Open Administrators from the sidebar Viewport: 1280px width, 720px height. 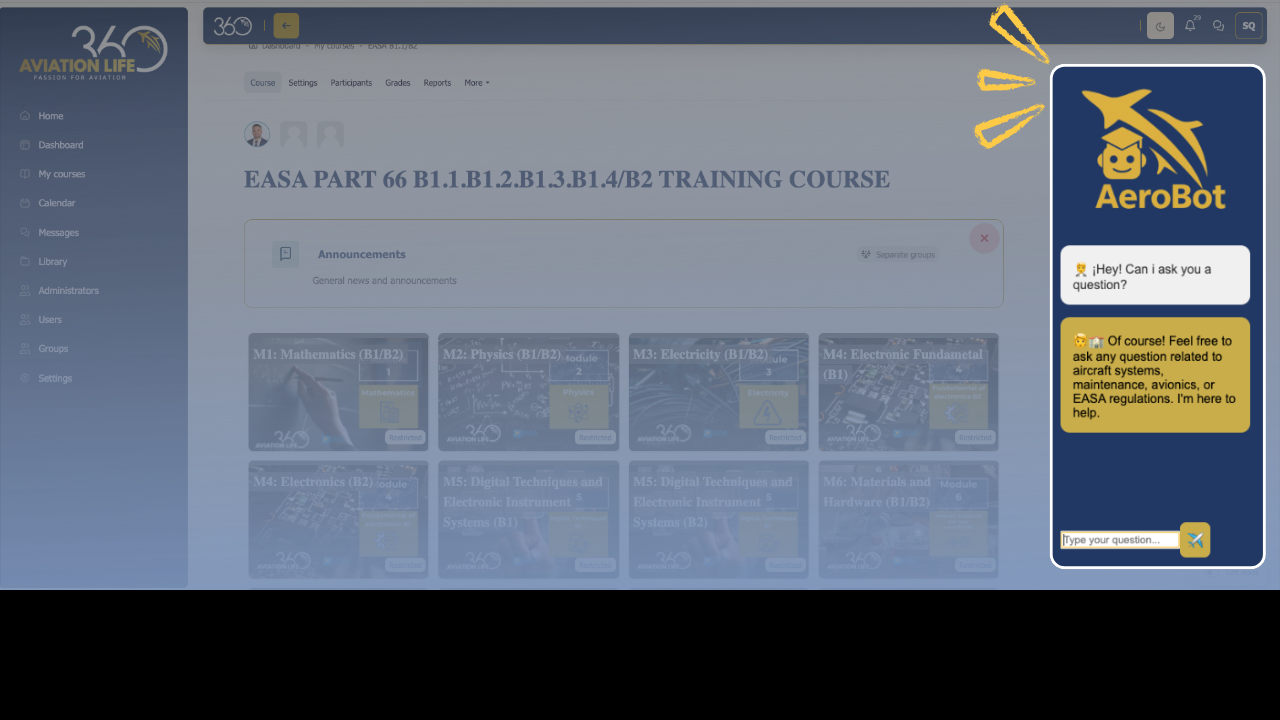[x=71, y=290]
